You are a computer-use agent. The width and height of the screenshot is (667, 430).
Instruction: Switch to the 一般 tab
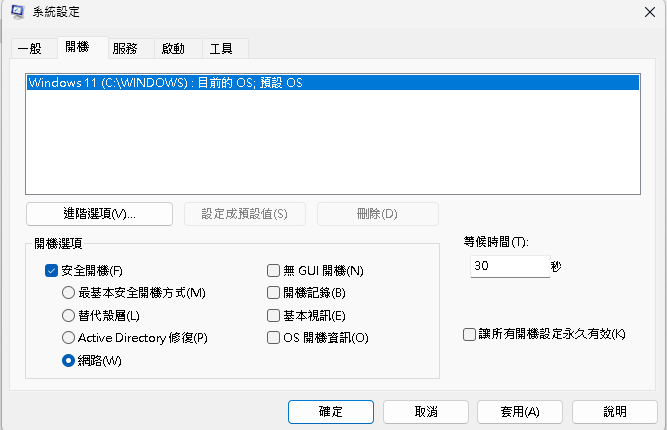[x=31, y=49]
